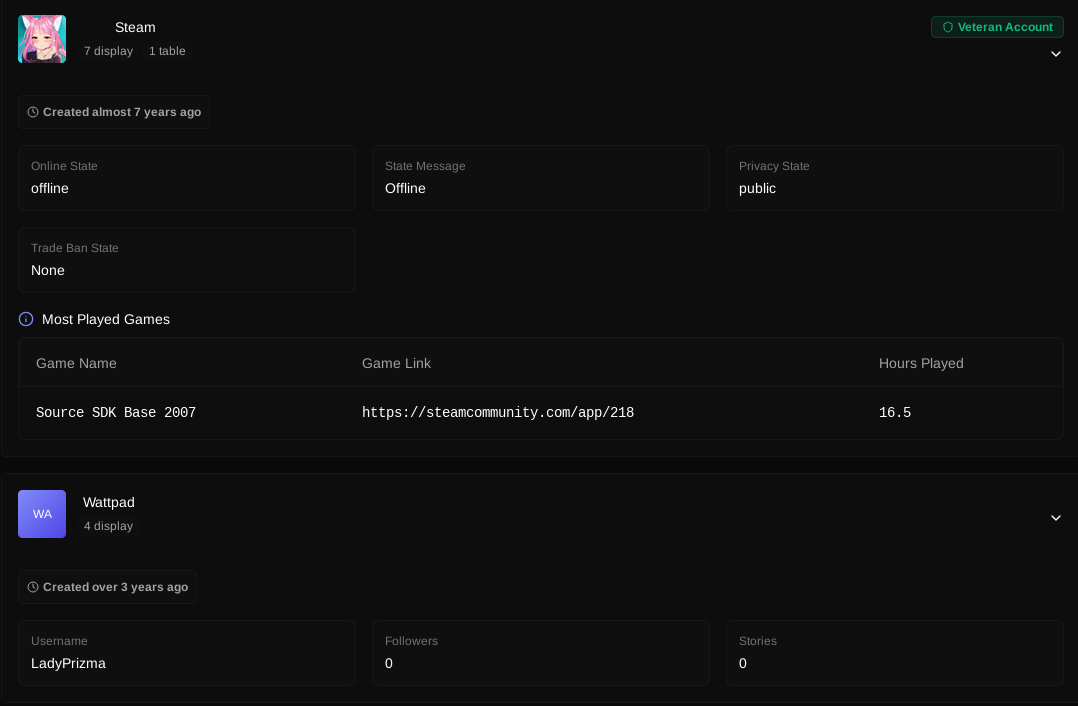Viewport: 1078px width, 706px height.
Task: Click the shield icon in Veteran Account badge
Action: 947,27
